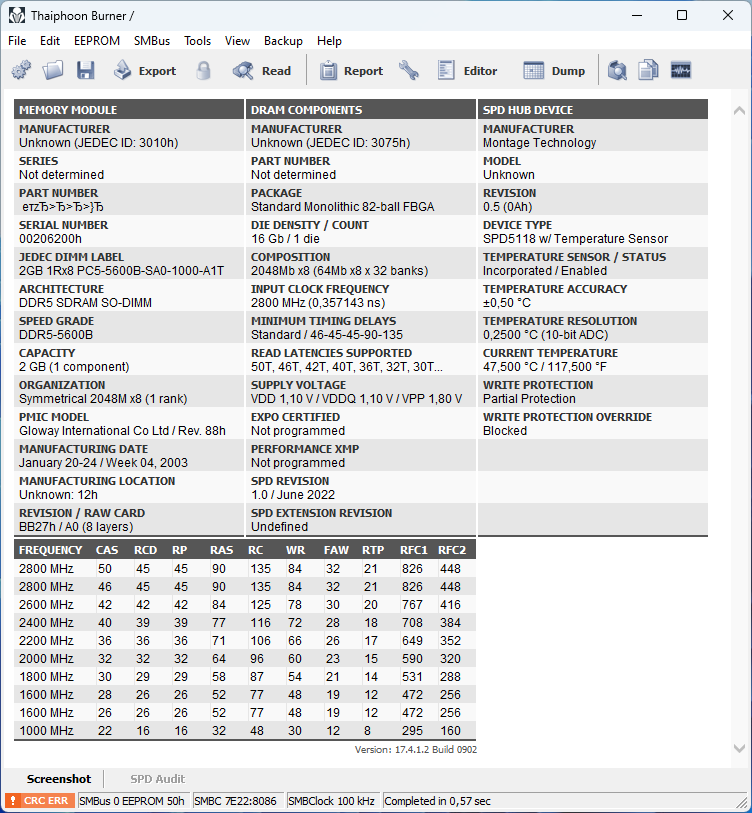752x813 pixels.
Task: Click the Montage Technology manufacturer value
Action: tap(539, 143)
